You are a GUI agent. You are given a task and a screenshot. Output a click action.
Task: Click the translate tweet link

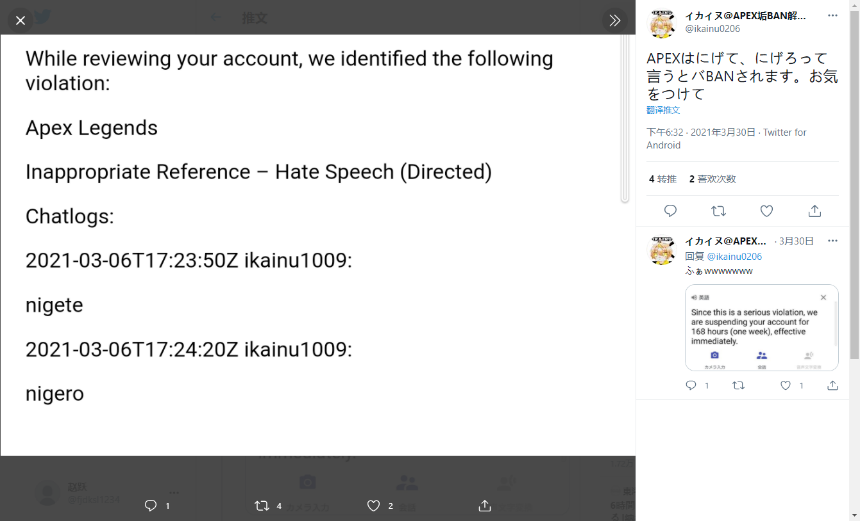tap(663, 110)
